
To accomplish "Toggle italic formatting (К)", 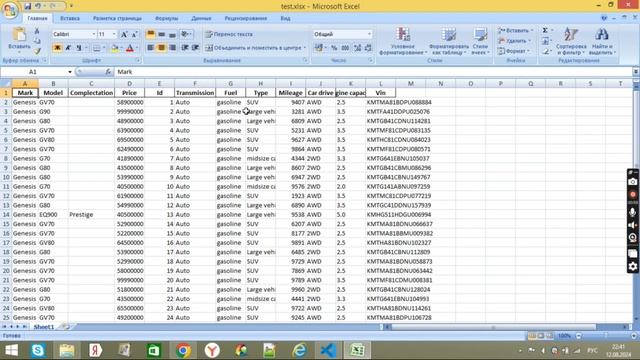I will pos(68,48).
